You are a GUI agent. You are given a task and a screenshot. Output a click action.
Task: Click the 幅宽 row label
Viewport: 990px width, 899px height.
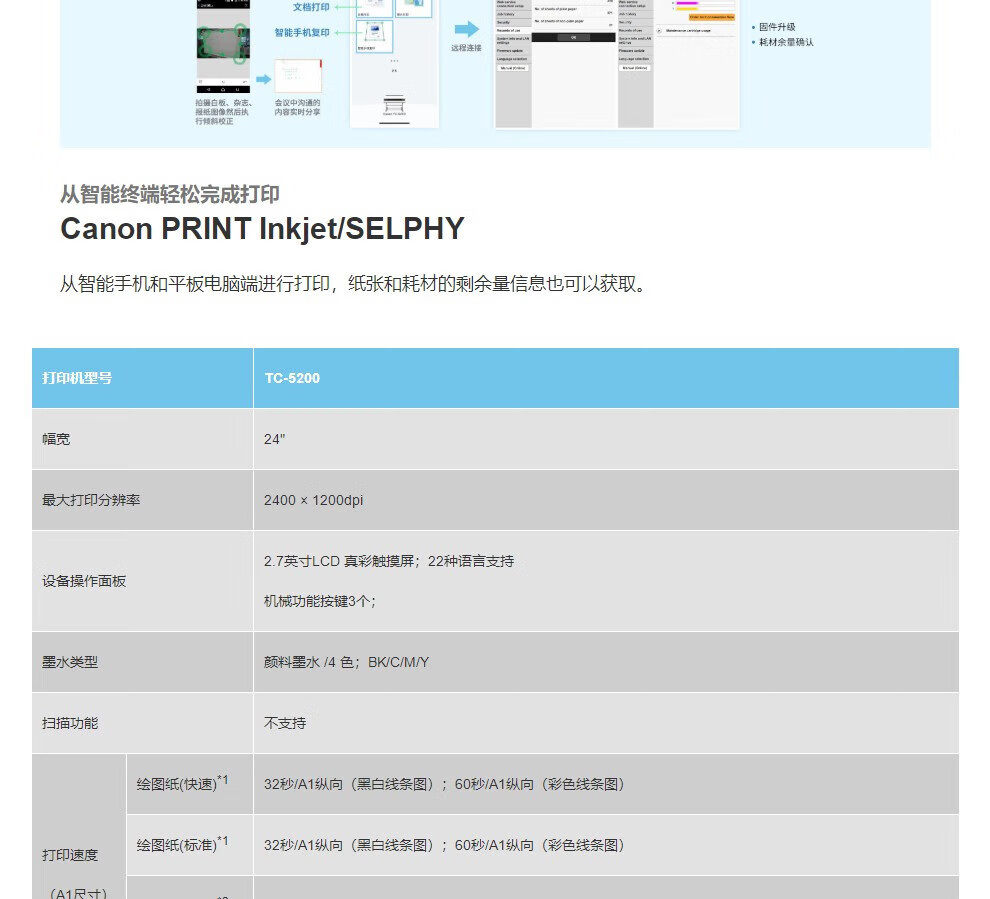coord(56,439)
